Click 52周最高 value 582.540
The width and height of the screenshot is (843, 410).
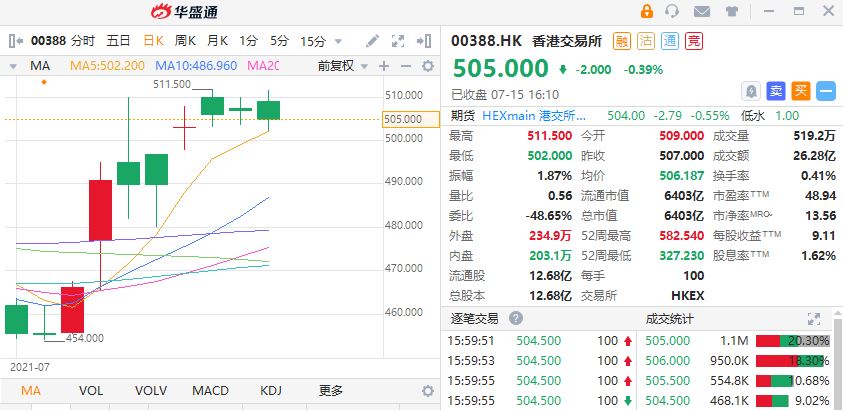[681, 235]
